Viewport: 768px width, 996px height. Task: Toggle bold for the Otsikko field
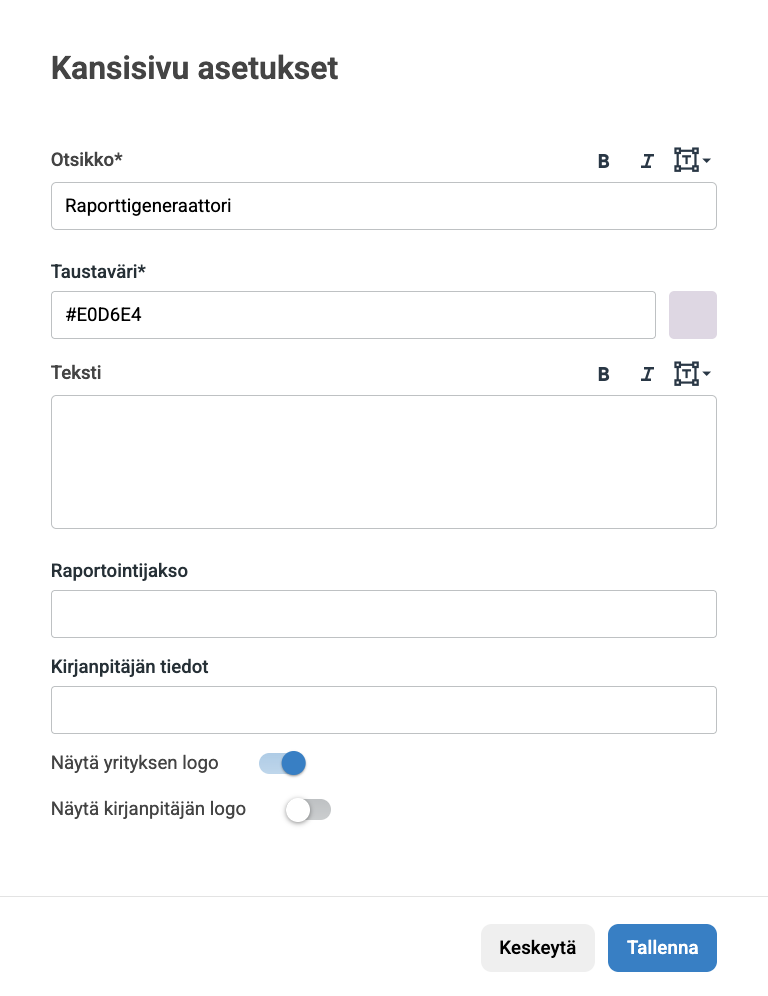pyautogui.click(x=603, y=161)
